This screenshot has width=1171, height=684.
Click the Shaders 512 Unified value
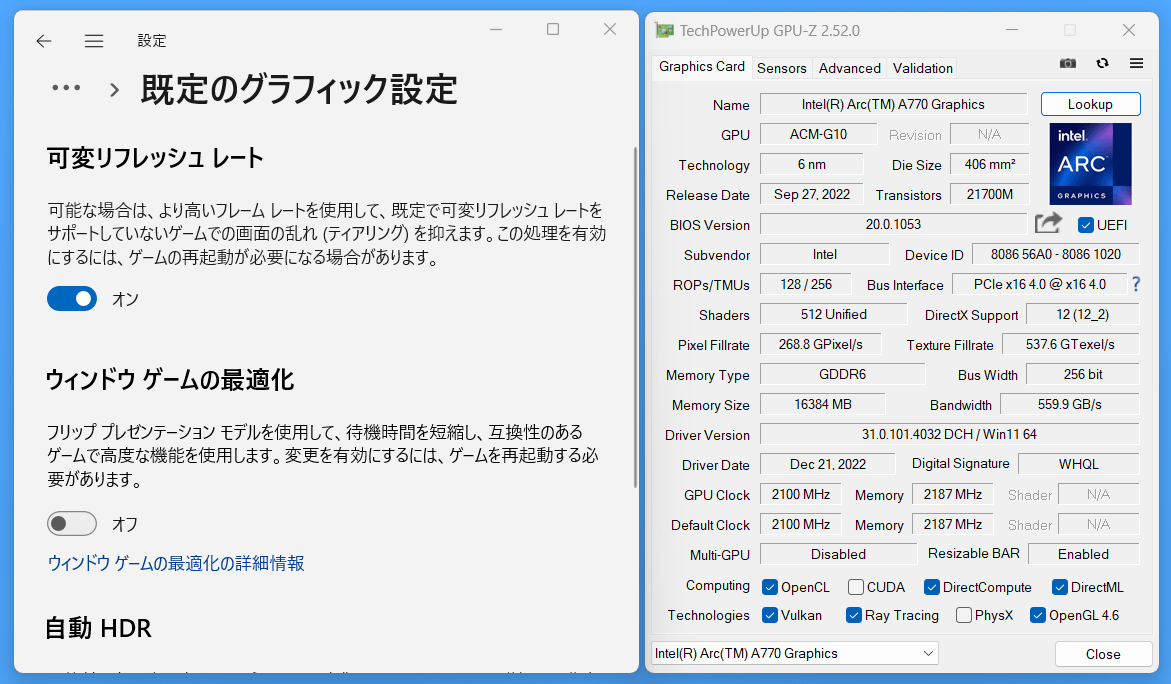(833, 314)
